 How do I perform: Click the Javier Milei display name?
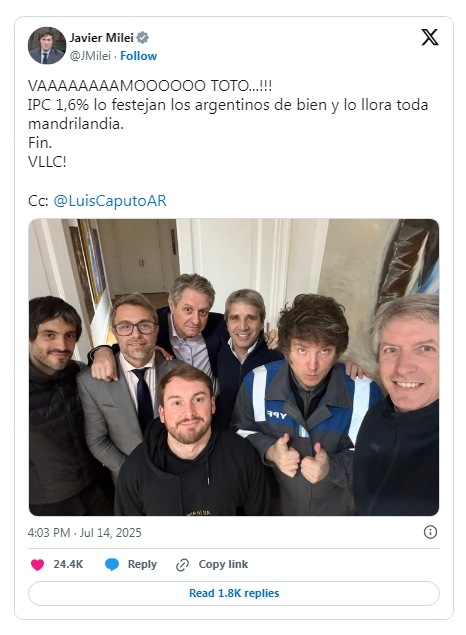click(x=101, y=38)
